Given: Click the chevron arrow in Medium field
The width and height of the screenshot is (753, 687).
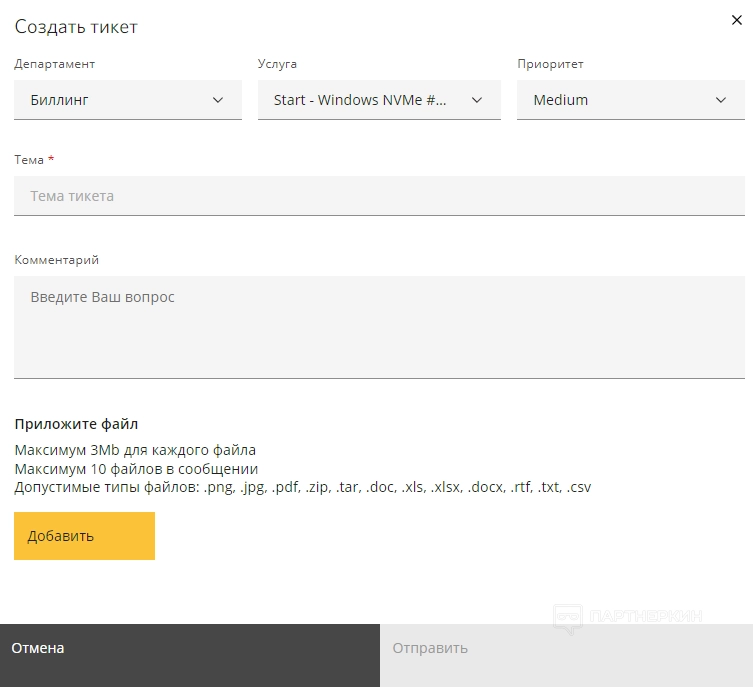Looking at the screenshot, I should tap(722, 100).
